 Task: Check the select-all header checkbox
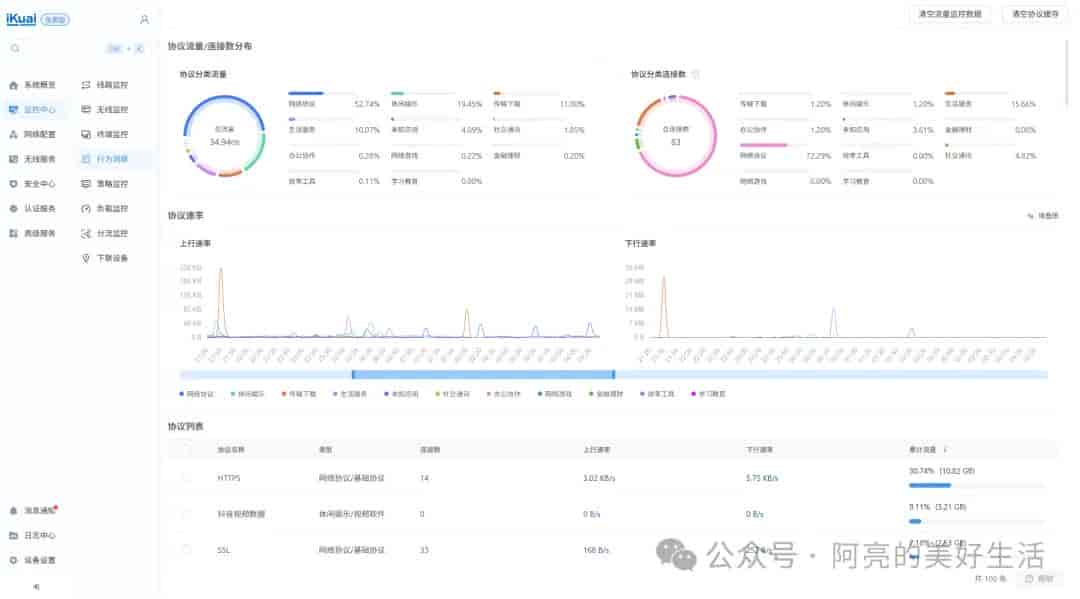(186, 450)
